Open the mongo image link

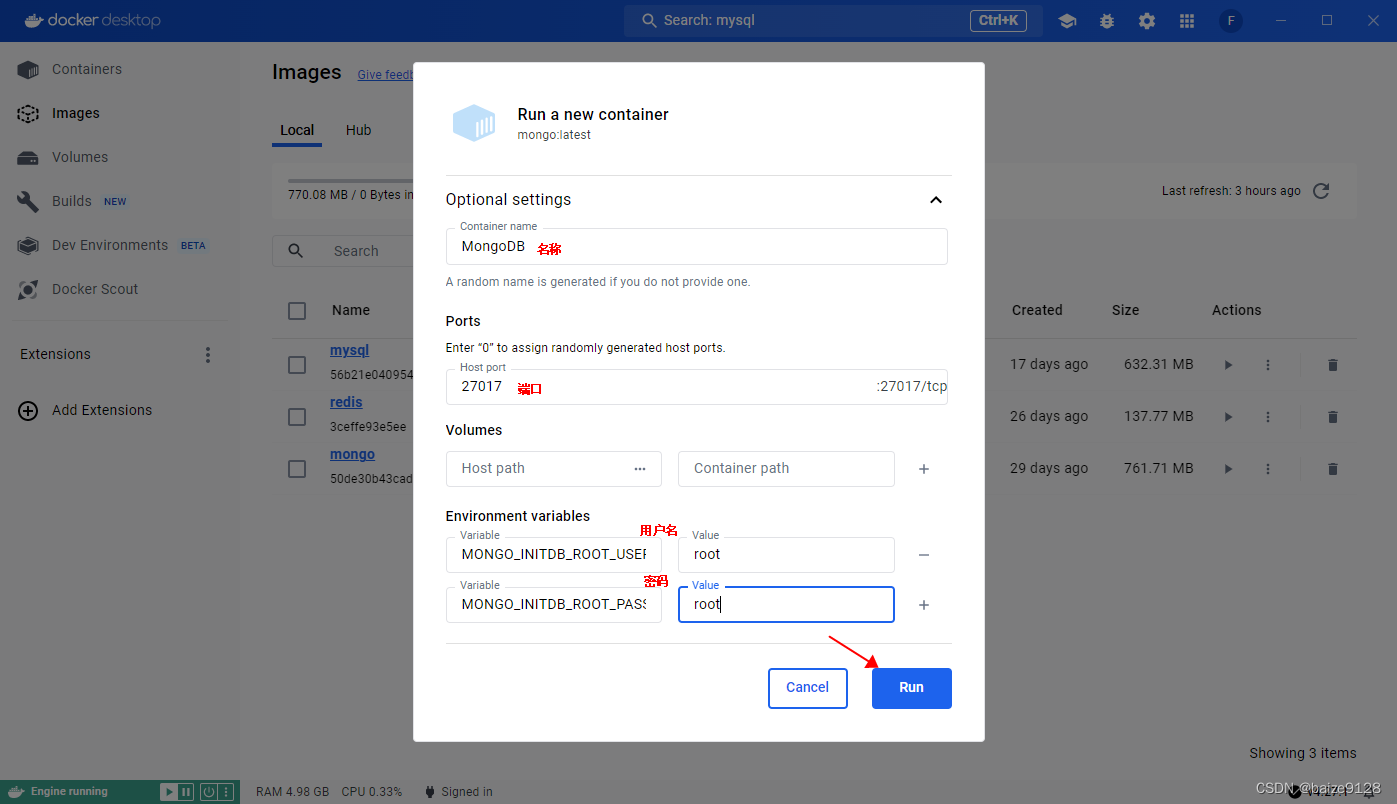tap(352, 455)
